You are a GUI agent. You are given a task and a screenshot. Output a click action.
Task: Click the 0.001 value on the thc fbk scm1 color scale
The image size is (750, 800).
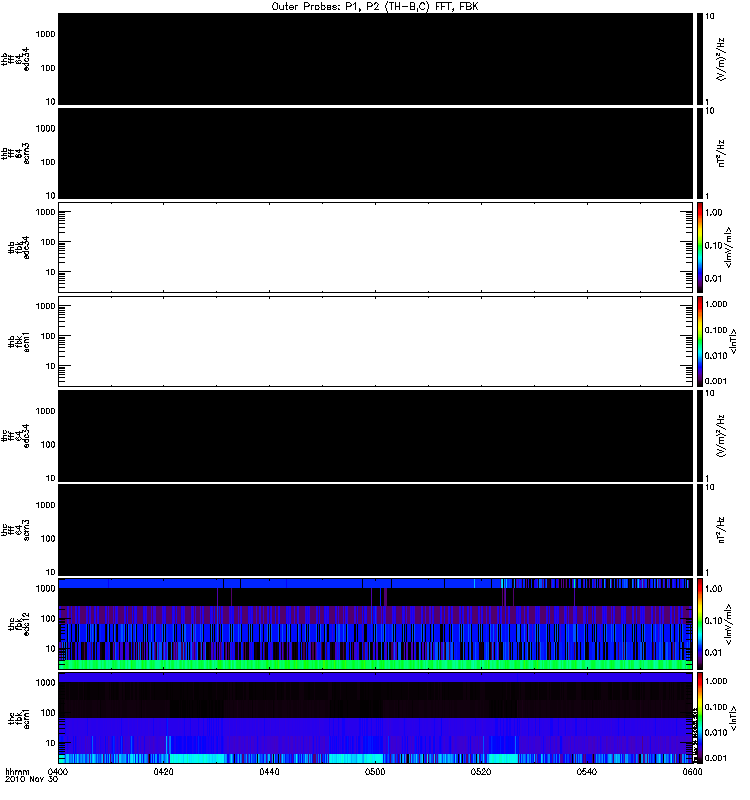pyautogui.click(x=716, y=758)
